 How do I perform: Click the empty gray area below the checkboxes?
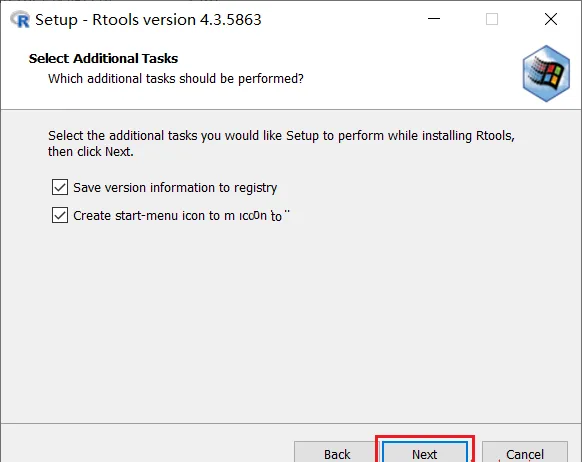pyautogui.click(x=291, y=319)
